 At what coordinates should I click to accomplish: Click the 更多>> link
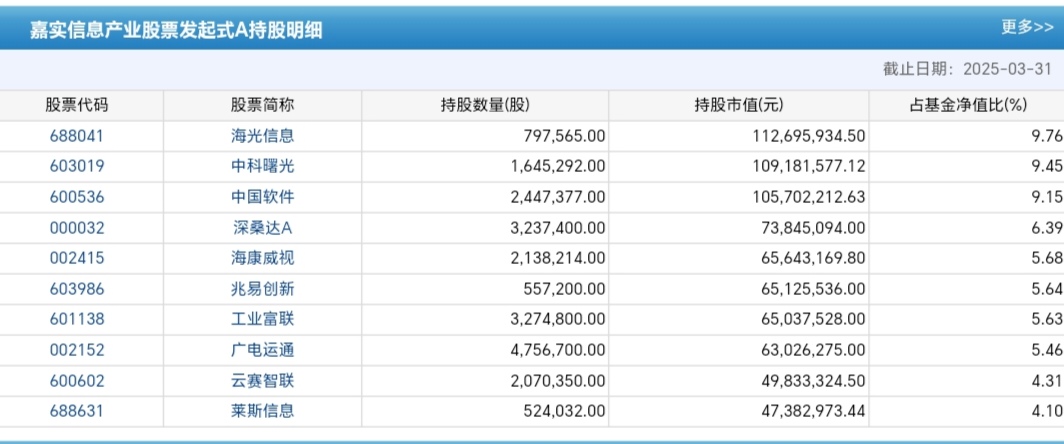tap(1027, 27)
